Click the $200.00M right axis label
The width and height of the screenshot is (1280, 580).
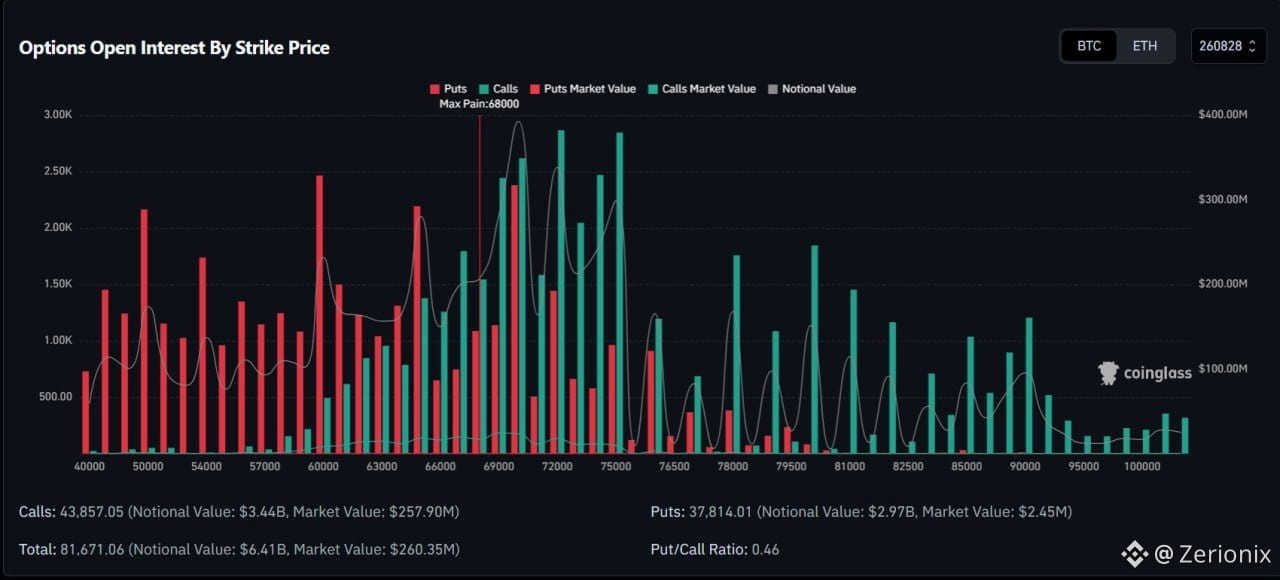[1223, 284]
